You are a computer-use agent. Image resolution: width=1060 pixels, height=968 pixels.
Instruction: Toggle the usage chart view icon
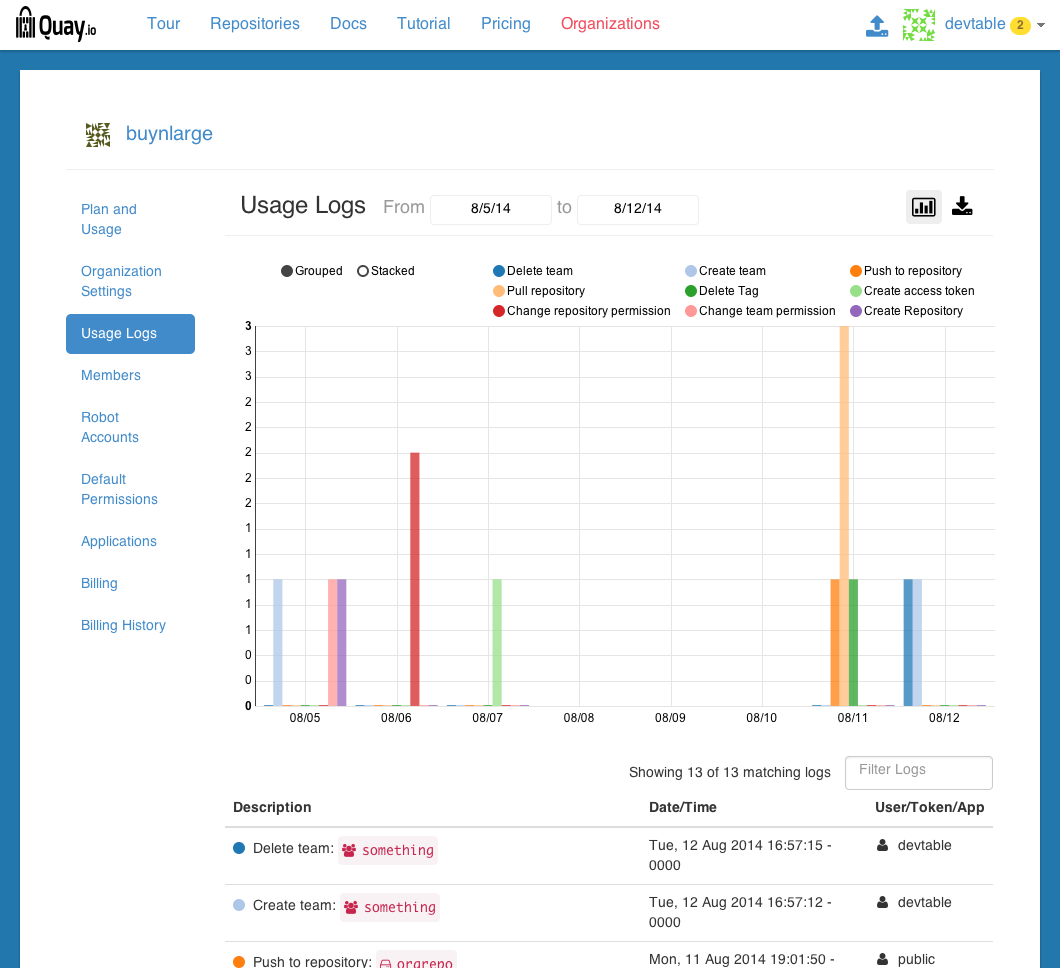coord(923,206)
